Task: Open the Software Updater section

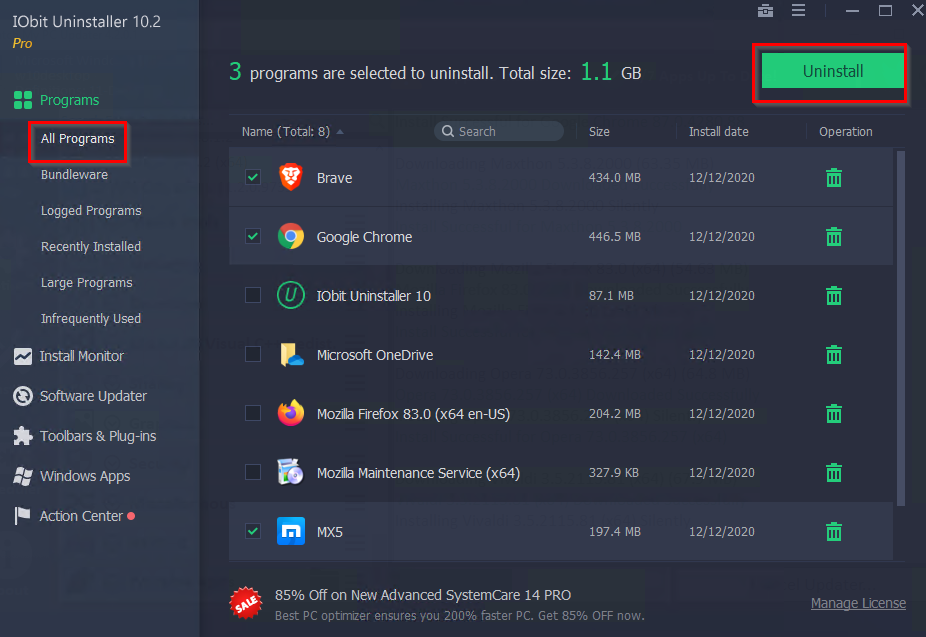Action: [93, 396]
